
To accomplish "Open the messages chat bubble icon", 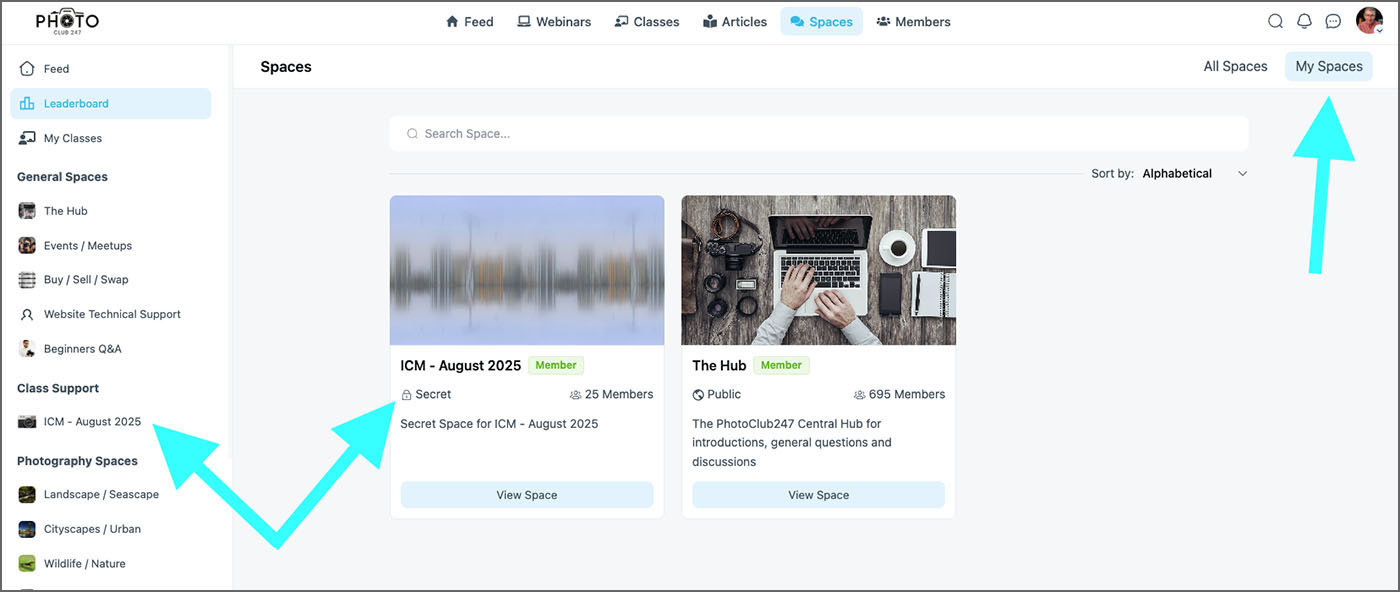I will tap(1333, 21).
